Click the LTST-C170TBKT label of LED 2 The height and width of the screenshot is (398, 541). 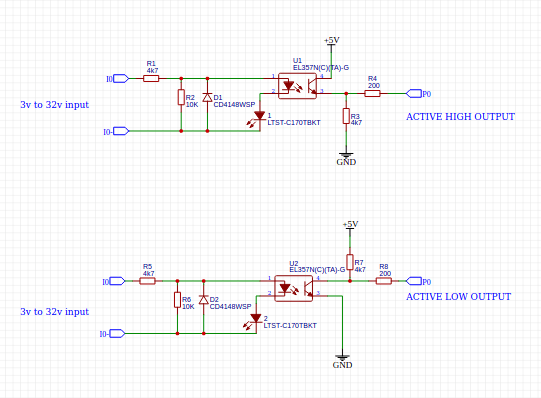click(290, 325)
